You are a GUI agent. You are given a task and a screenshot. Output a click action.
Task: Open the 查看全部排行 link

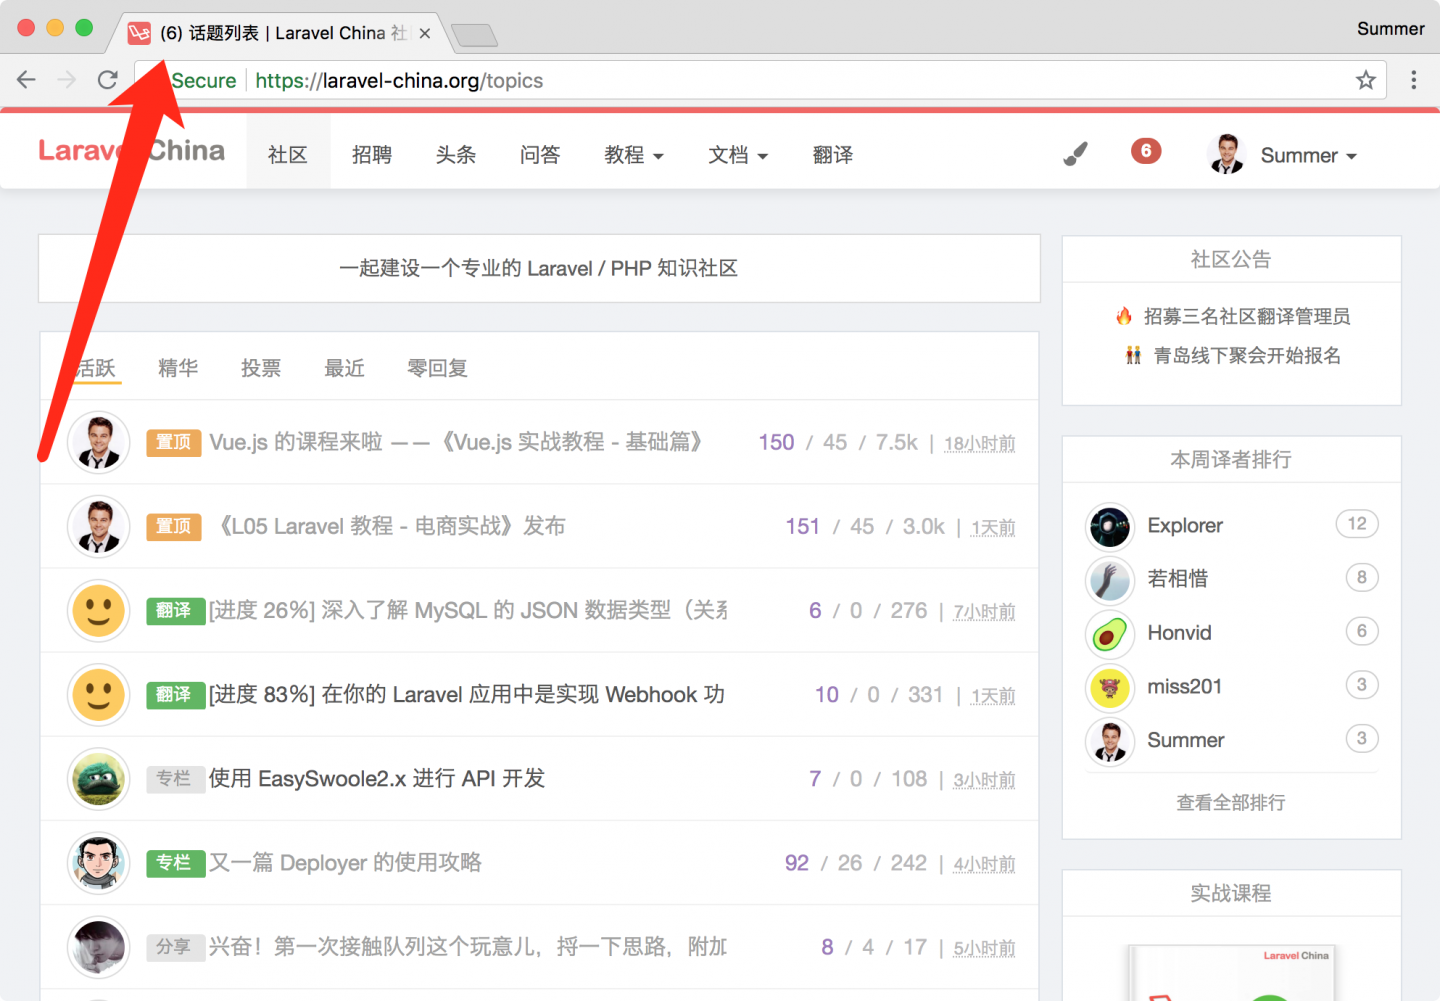pos(1231,802)
